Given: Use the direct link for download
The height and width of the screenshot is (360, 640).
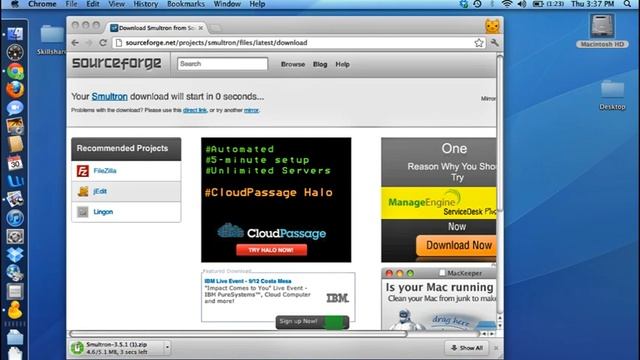Looking at the screenshot, I should (x=195, y=110).
